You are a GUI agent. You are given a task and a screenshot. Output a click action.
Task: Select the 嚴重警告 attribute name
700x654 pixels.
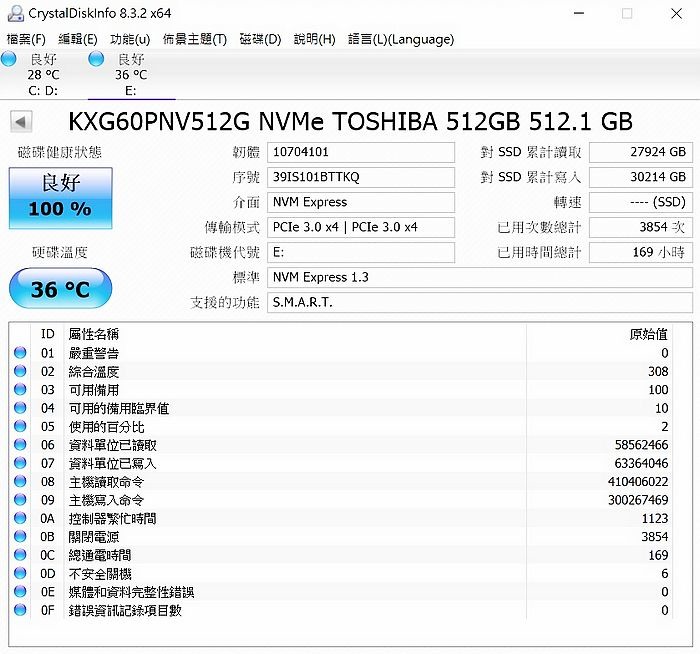pos(94,353)
